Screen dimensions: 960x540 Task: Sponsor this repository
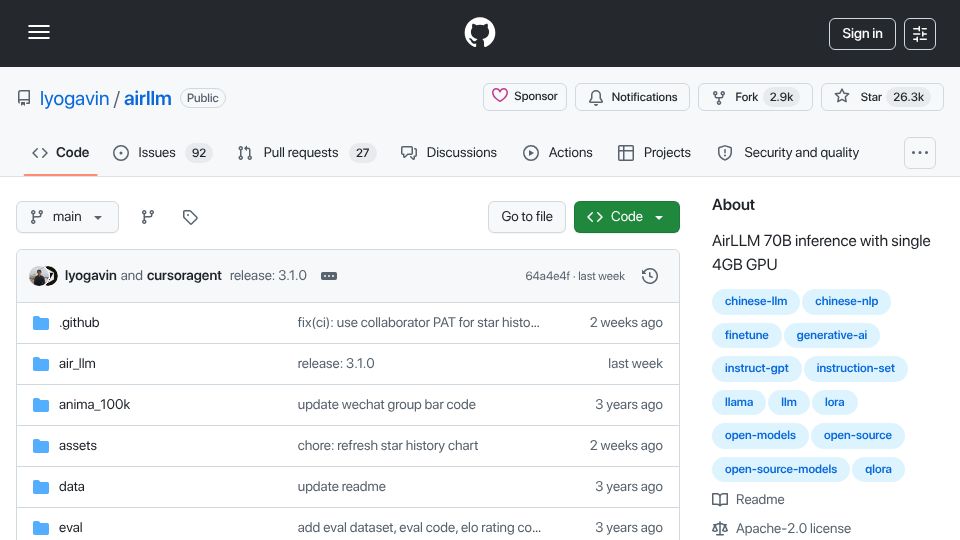pos(525,97)
